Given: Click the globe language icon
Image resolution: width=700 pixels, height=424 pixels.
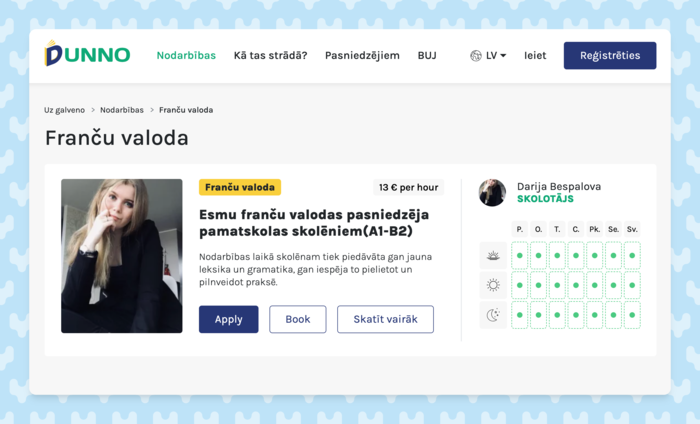Looking at the screenshot, I should pos(476,56).
